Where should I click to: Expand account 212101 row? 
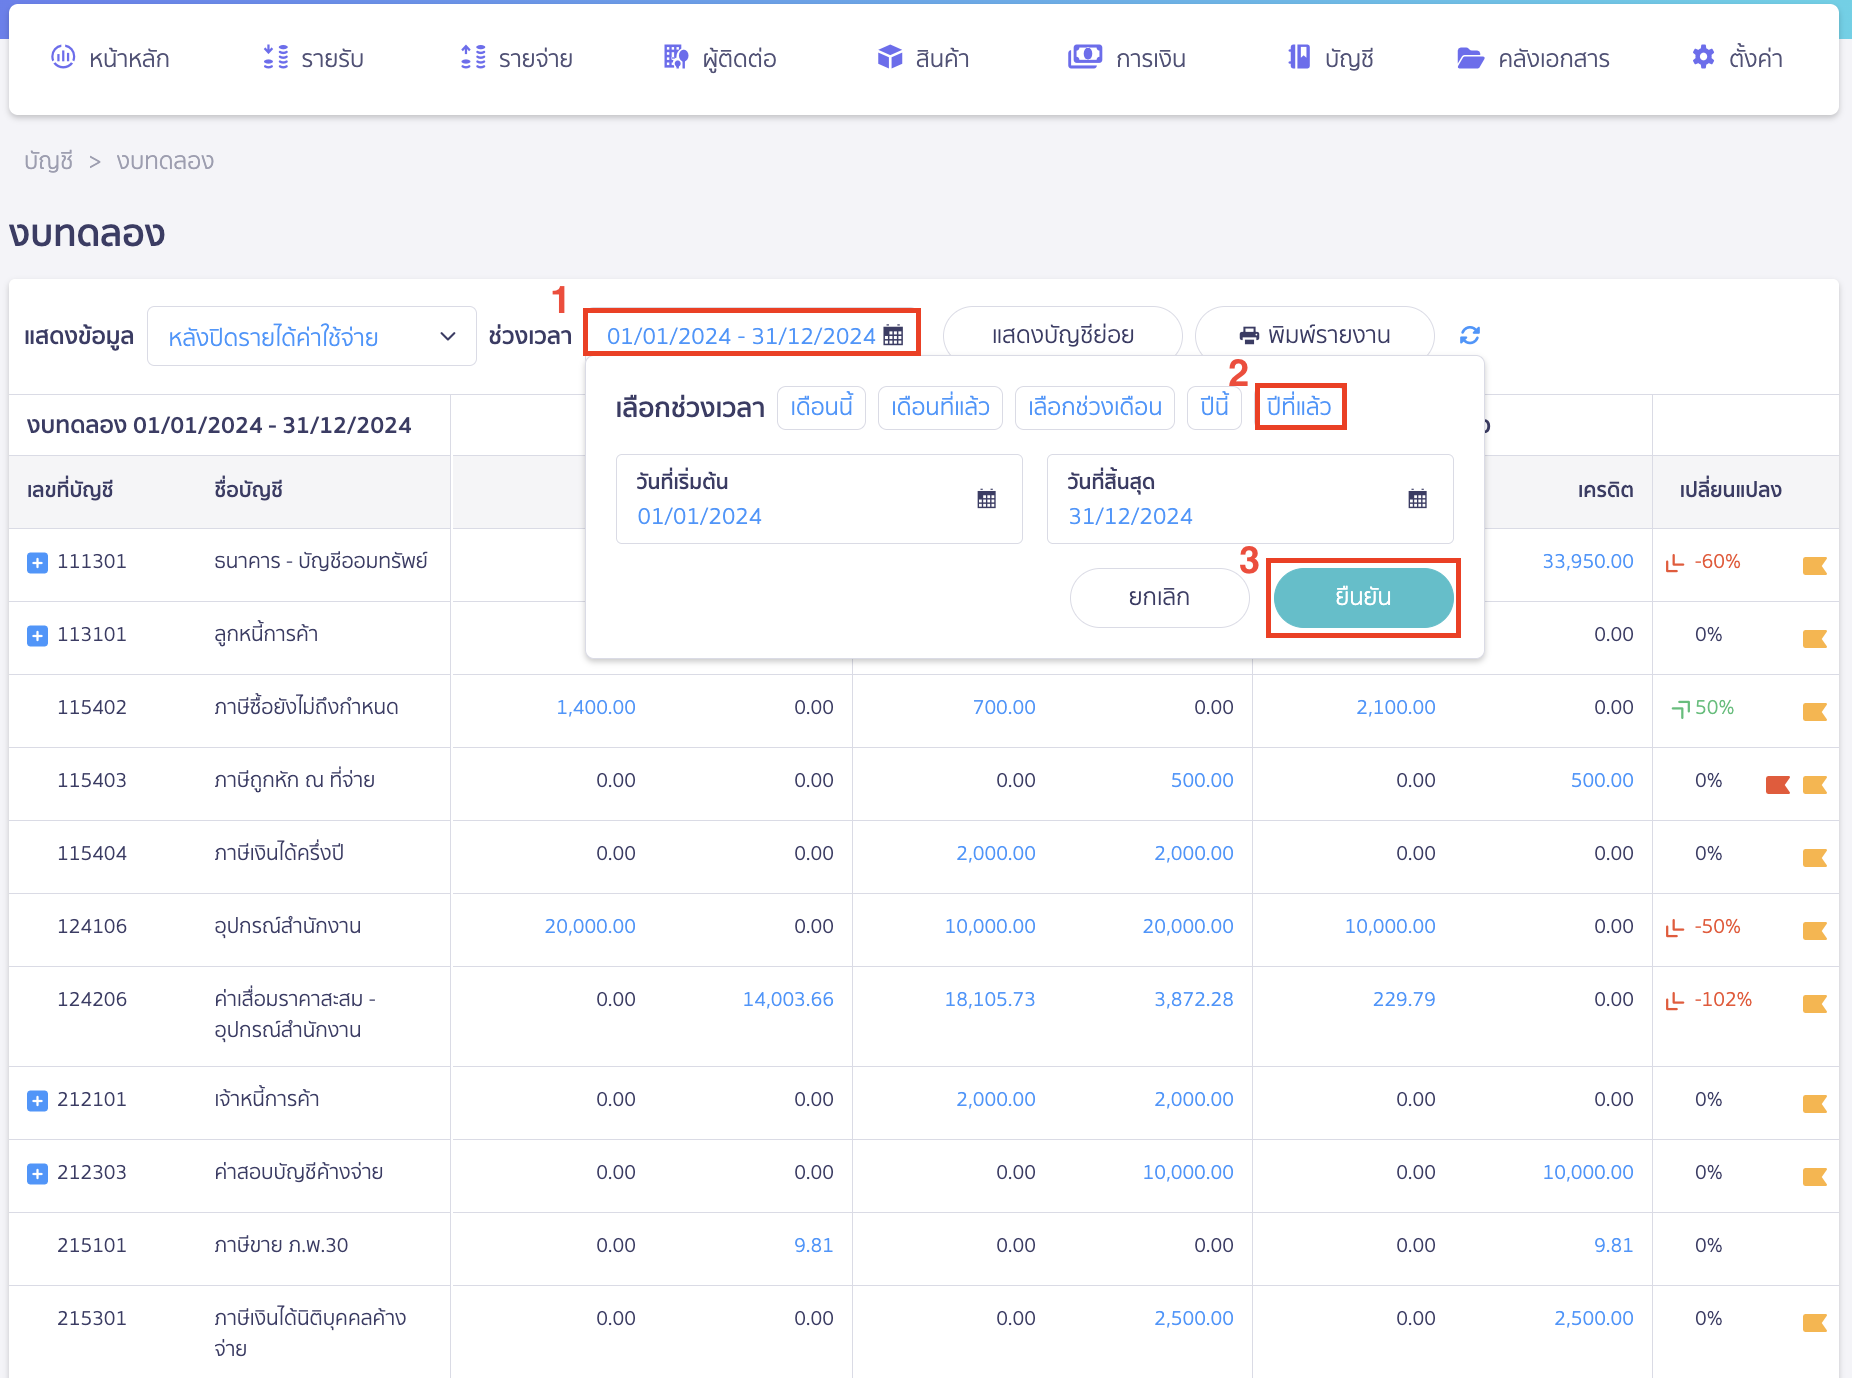pos(37,1101)
